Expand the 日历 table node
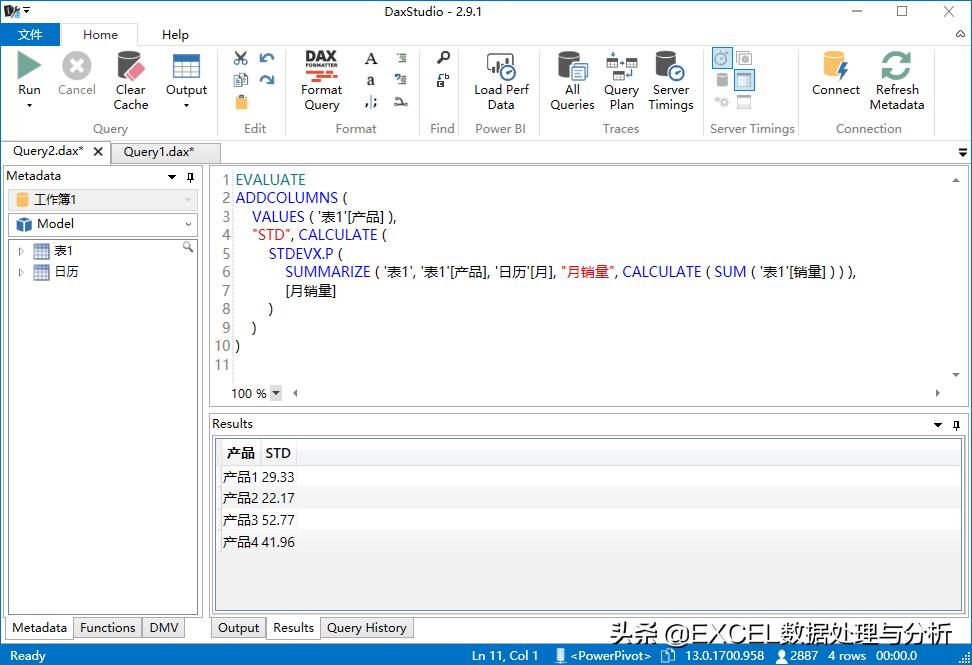Viewport: 972px width, 665px height. pyautogui.click(x=21, y=272)
